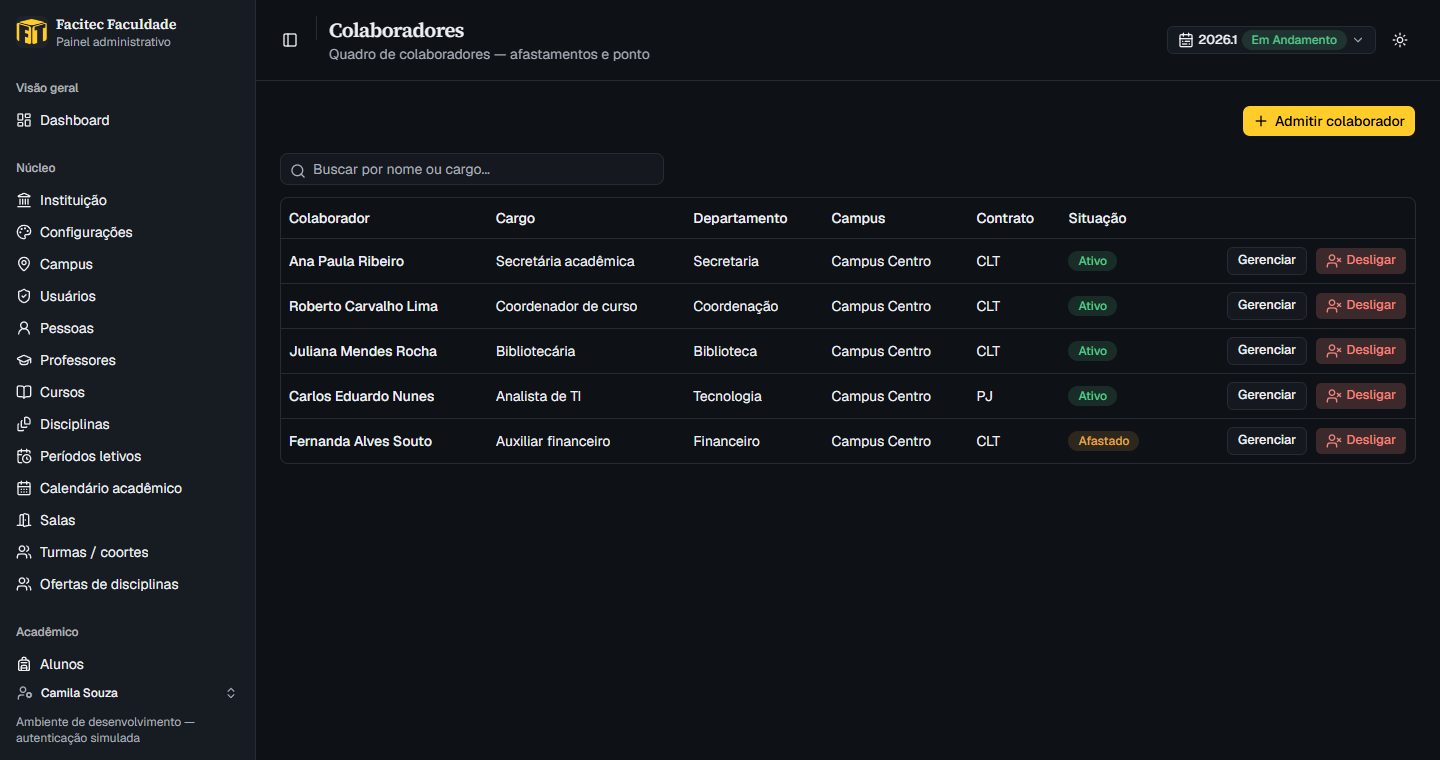Image resolution: width=1440 pixels, height=760 pixels.
Task: Click the Instituição building icon
Action: pos(24,200)
